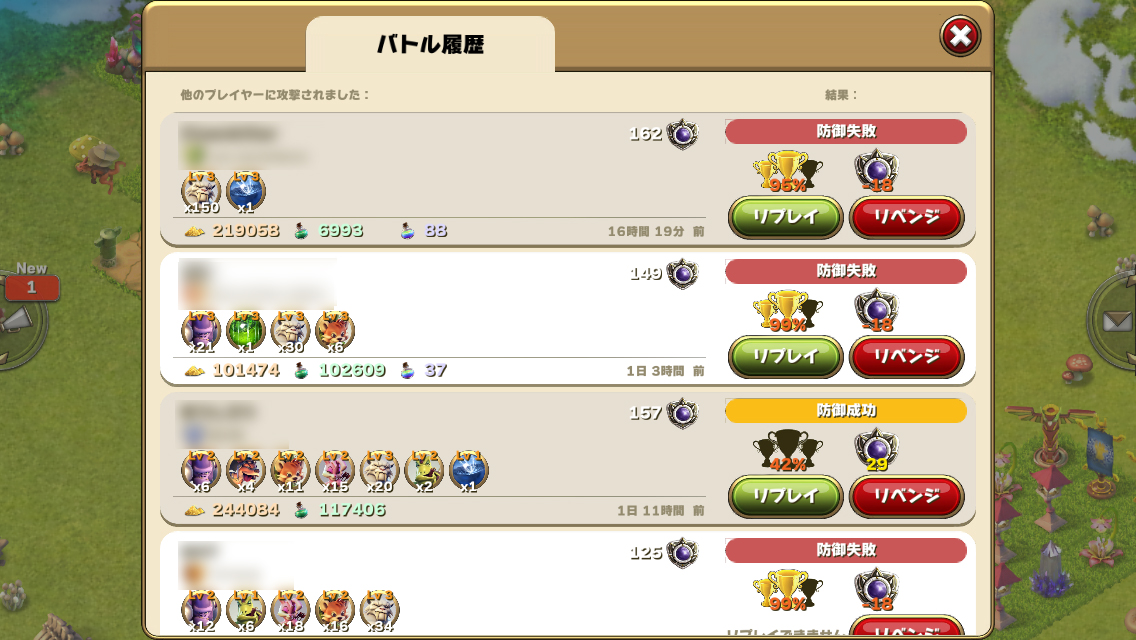Replay the first battle with 95% result
The height and width of the screenshot is (640, 1136).
click(785, 217)
